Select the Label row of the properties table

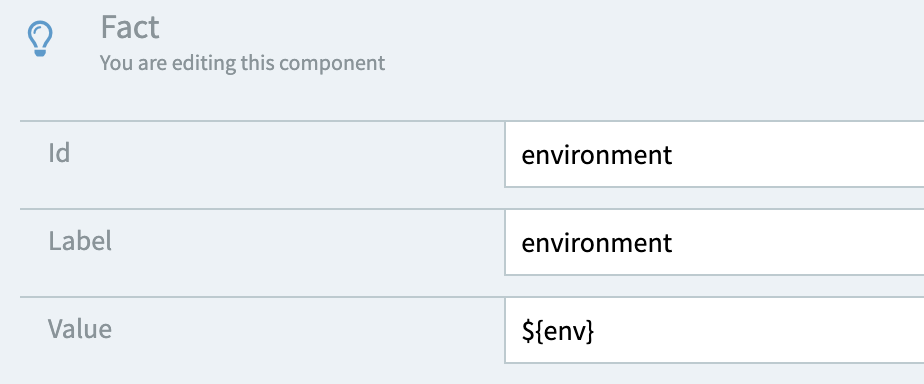pos(472,242)
